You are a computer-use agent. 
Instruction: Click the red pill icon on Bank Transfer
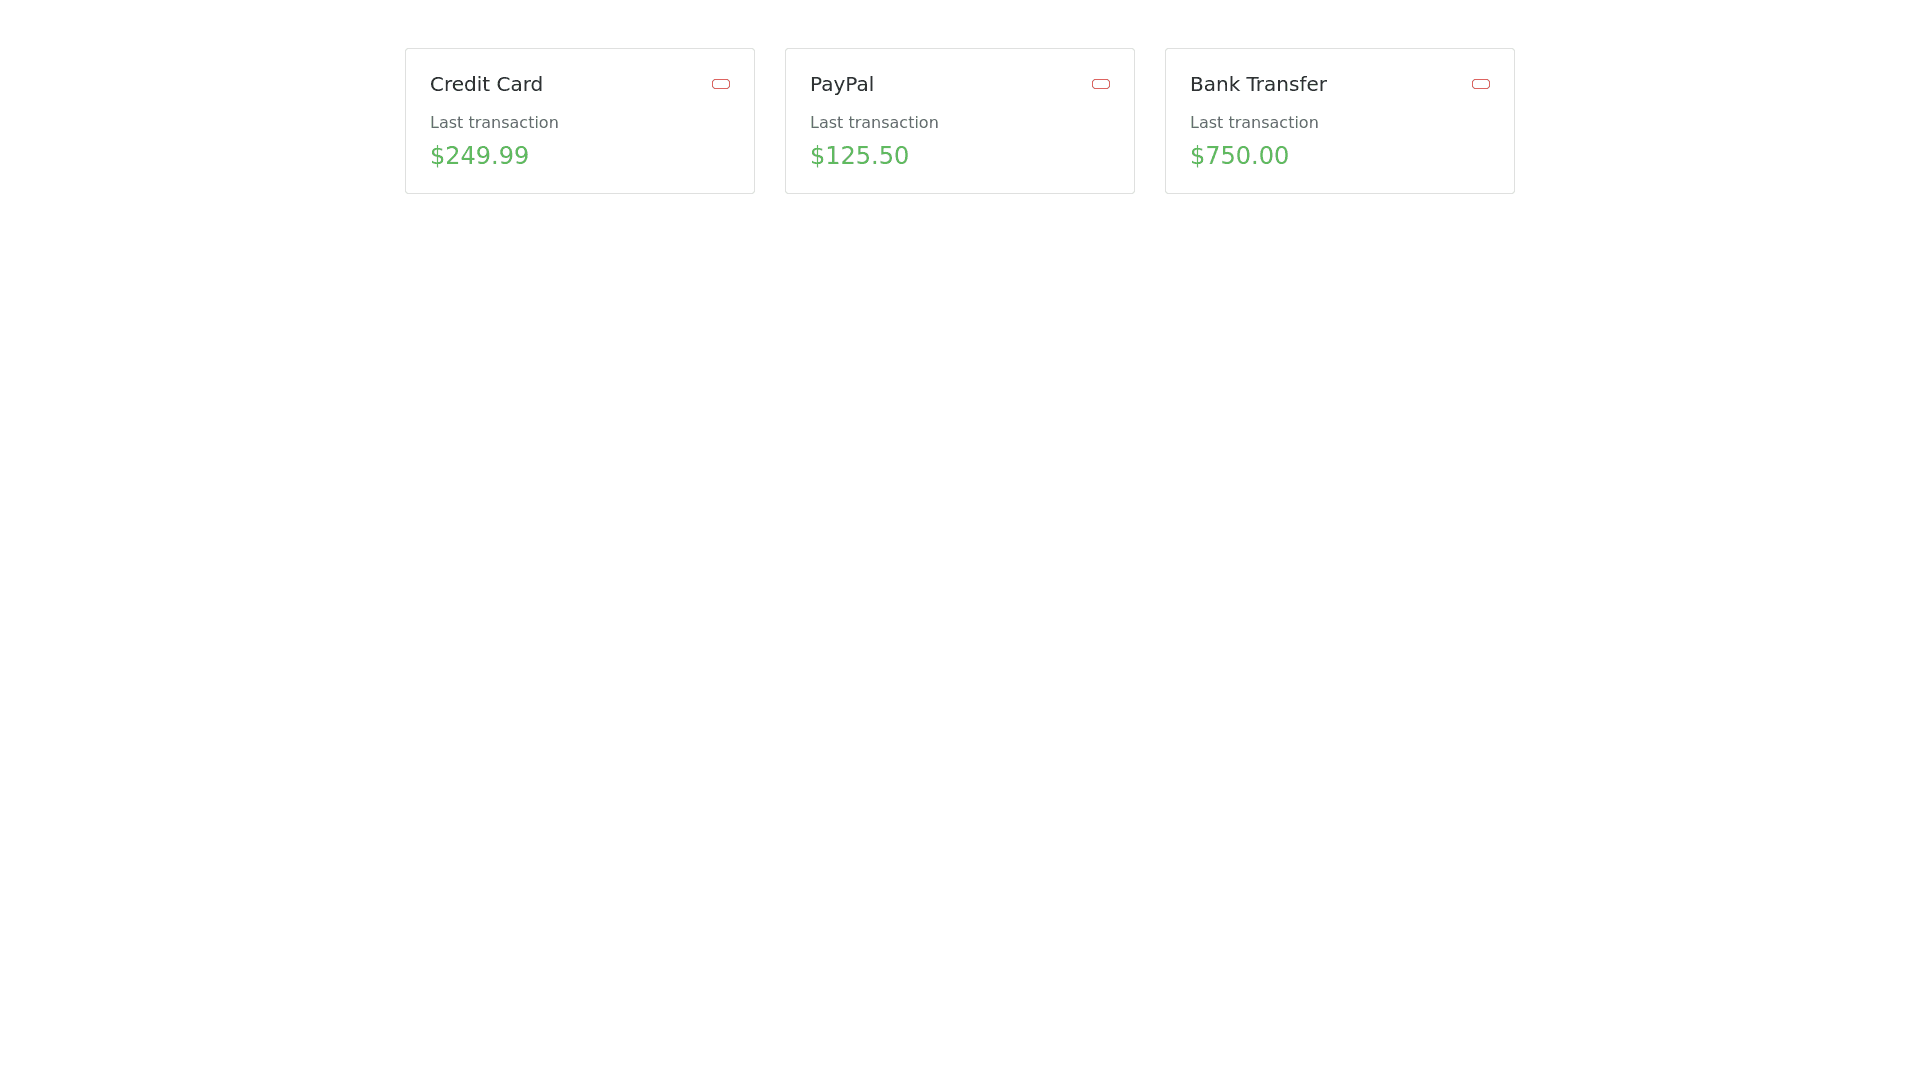pos(1481,84)
